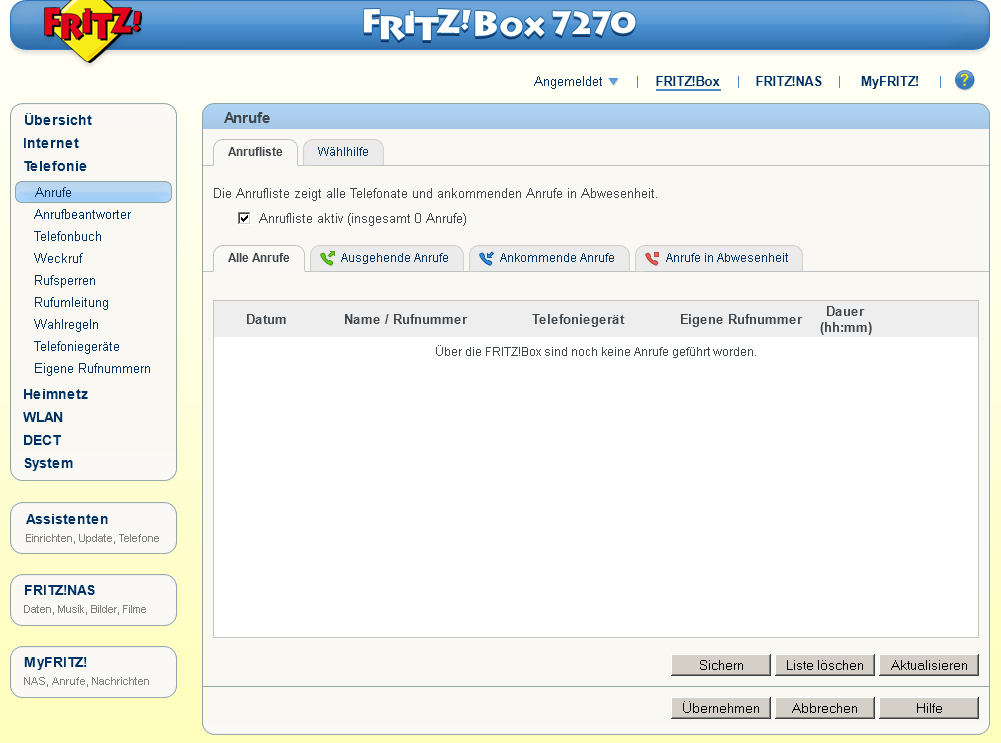Open the MyFRITZ! top navigation link
Screen dimensions: 1001x743
[x=889, y=82]
